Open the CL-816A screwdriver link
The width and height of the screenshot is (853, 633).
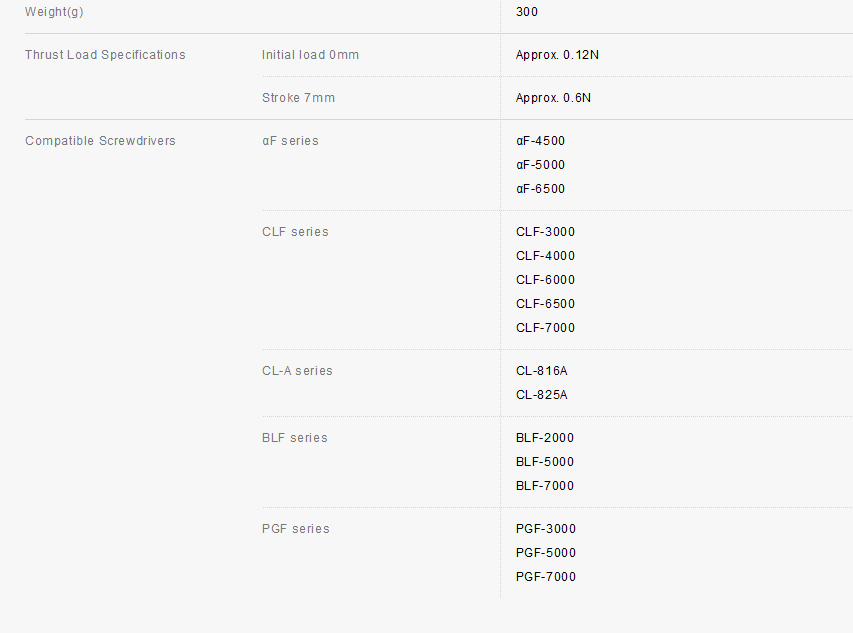coord(541,371)
